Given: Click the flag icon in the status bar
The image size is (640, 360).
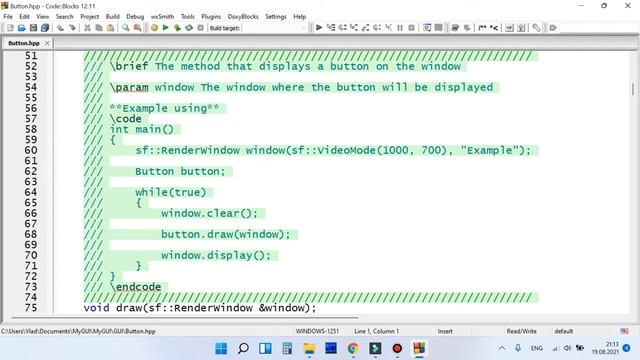Looking at the screenshot, I should point(624,331).
